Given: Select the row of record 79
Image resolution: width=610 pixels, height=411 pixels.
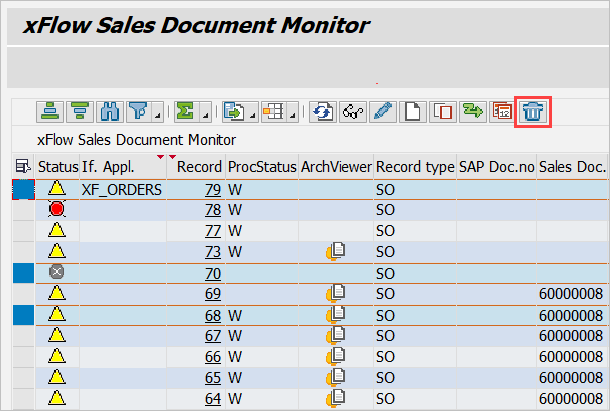Looking at the screenshot, I should click(x=21, y=189).
